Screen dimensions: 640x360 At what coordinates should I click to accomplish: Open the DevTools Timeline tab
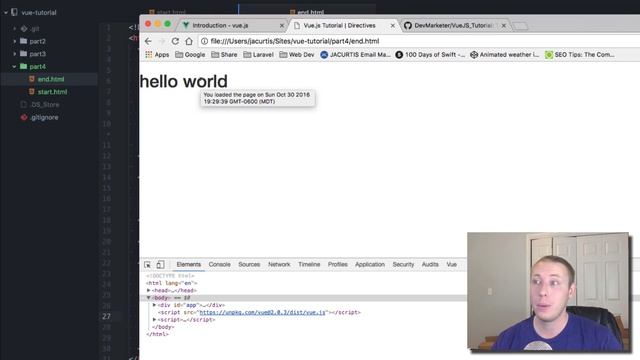[x=309, y=264]
